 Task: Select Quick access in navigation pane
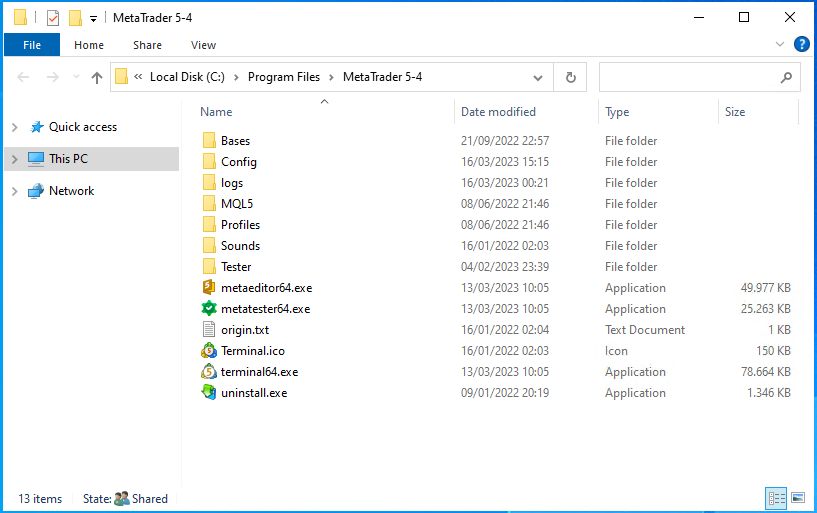83,127
